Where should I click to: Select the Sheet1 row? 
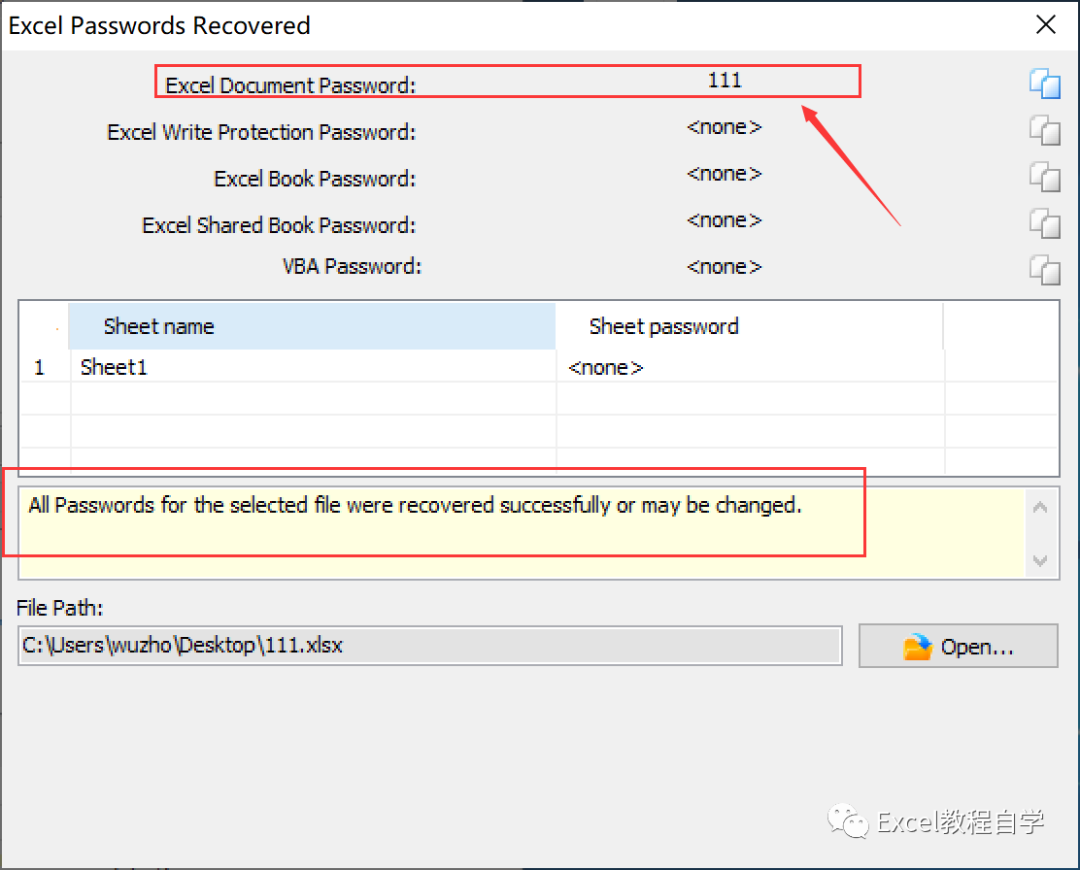[539, 366]
